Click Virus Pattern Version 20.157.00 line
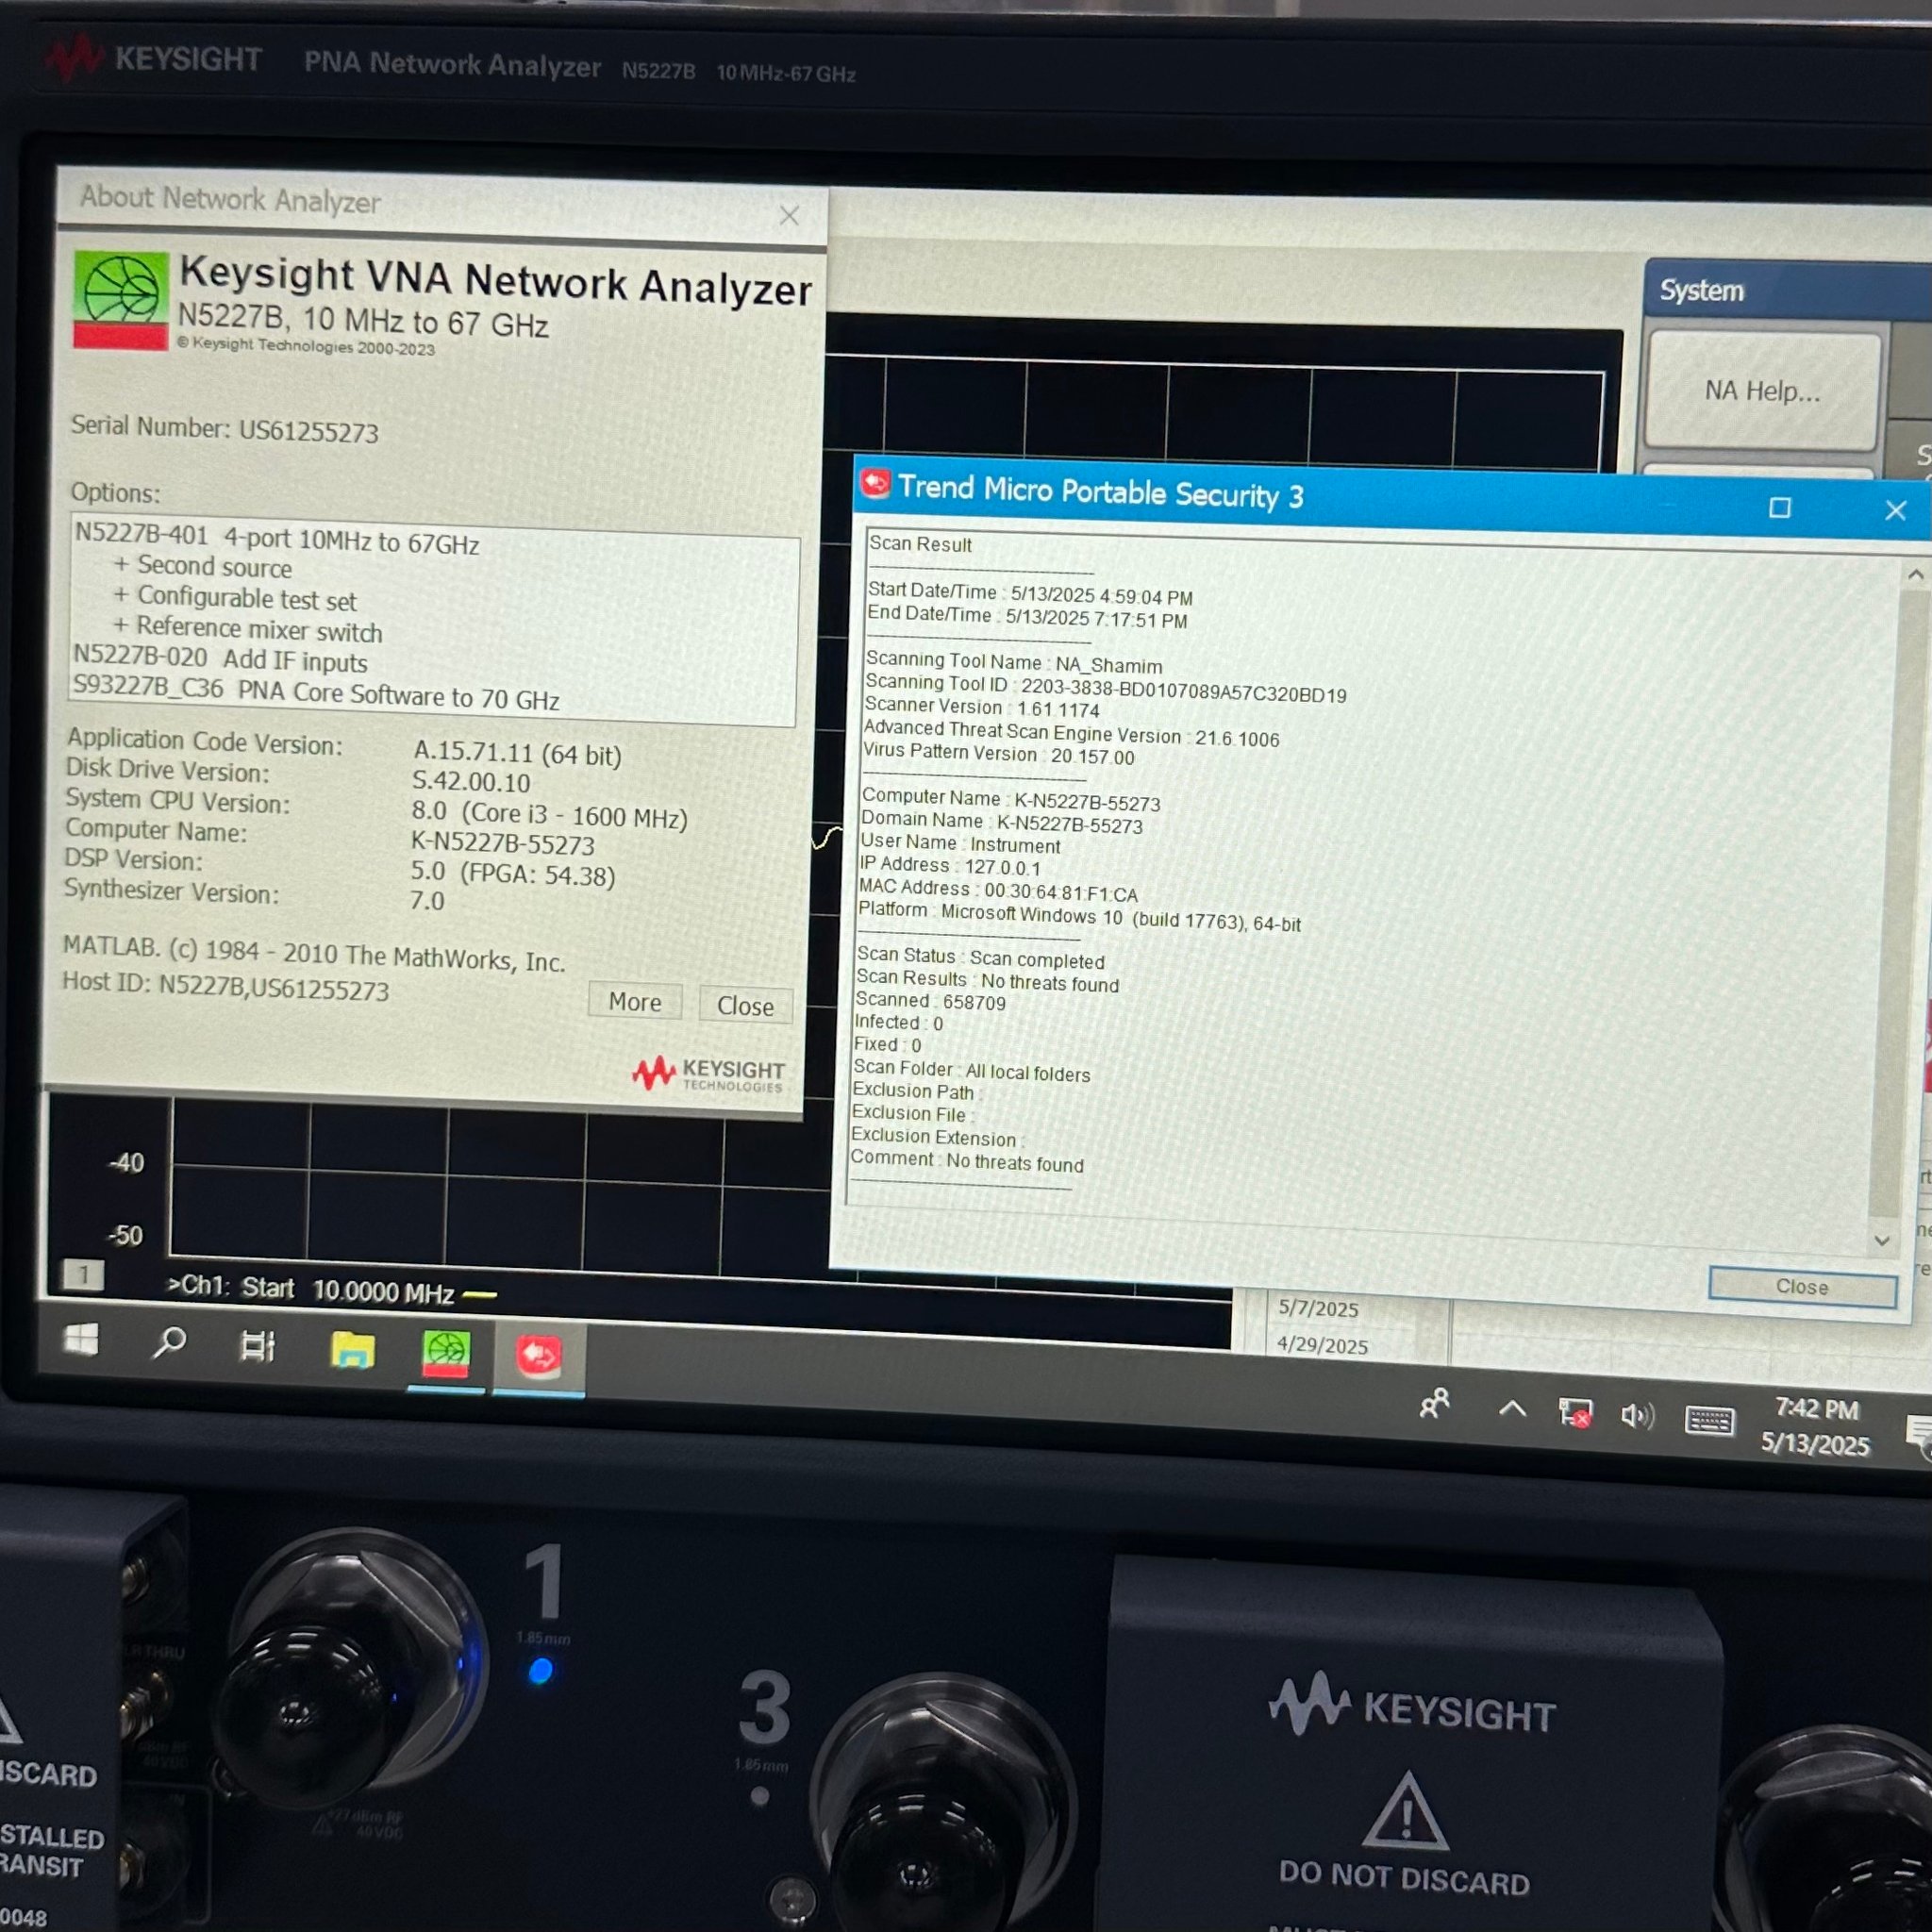The height and width of the screenshot is (1932, 1932). [999, 754]
